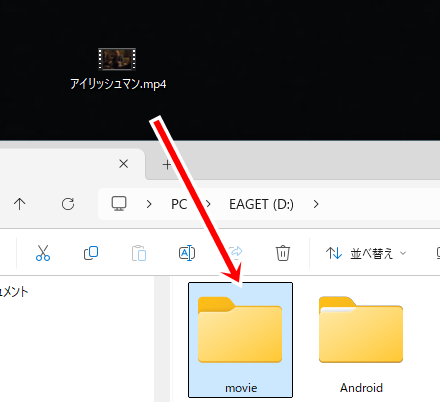Expand chevron after EAGET (D:)
This screenshot has height=402, width=440.
tap(316, 204)
